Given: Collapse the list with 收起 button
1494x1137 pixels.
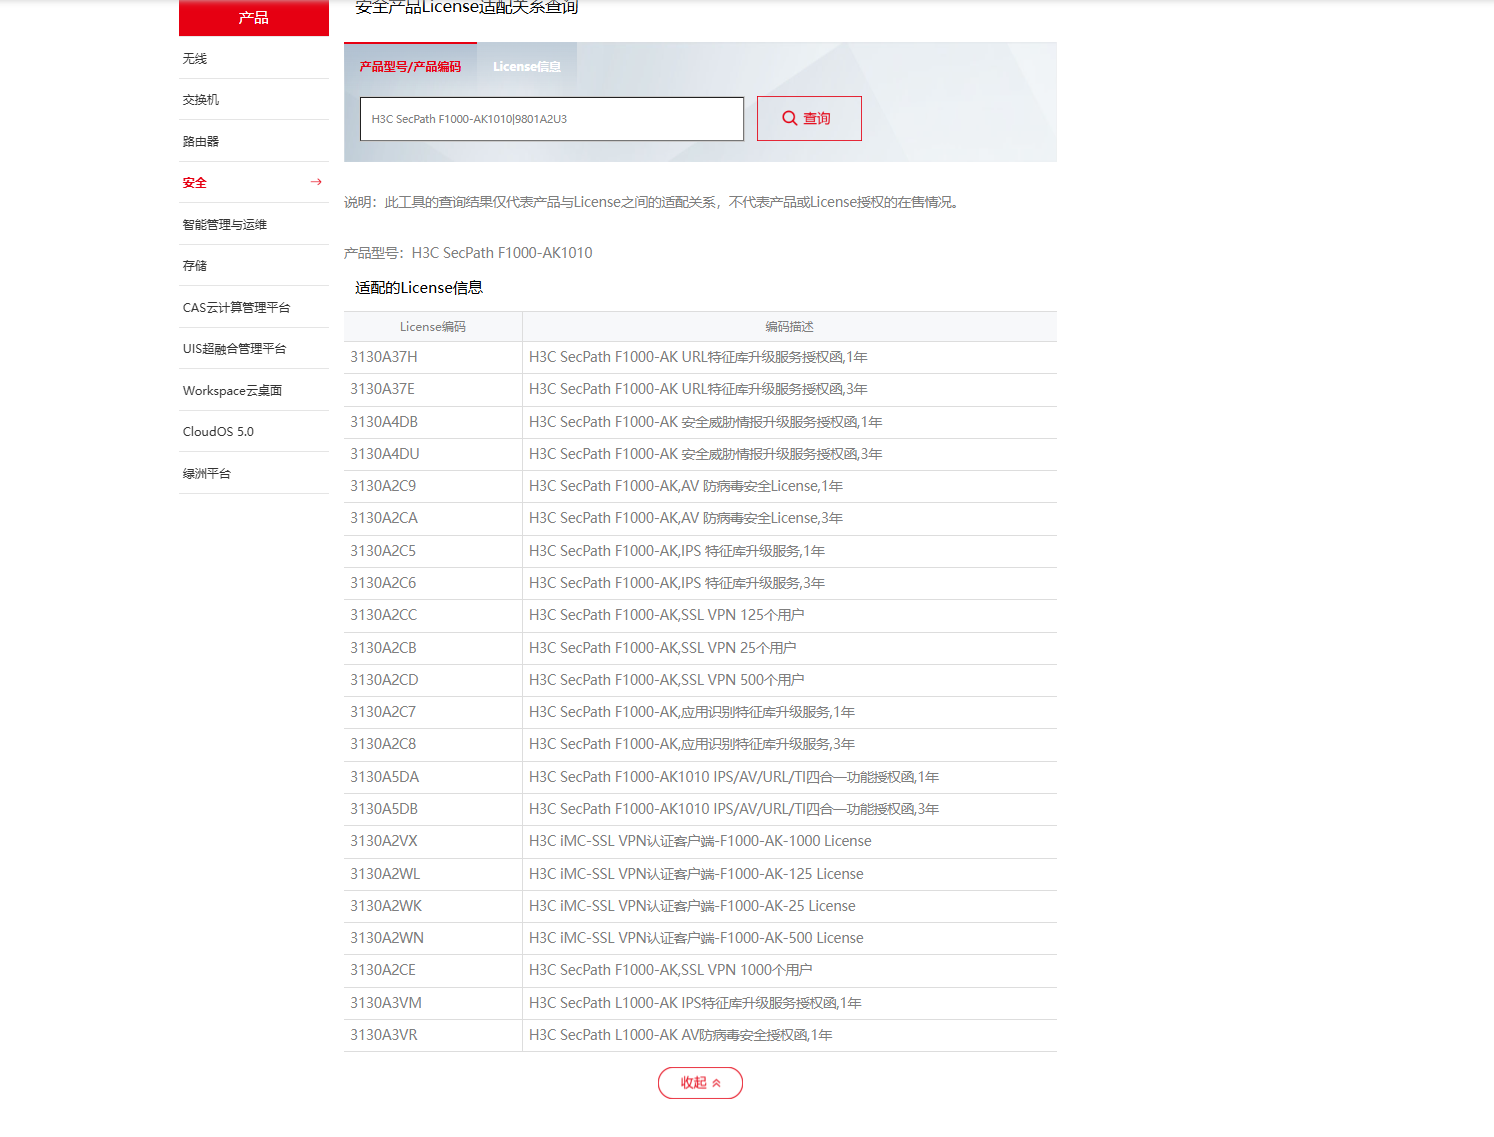Looking at the screenshot, I should (700, 1083).
